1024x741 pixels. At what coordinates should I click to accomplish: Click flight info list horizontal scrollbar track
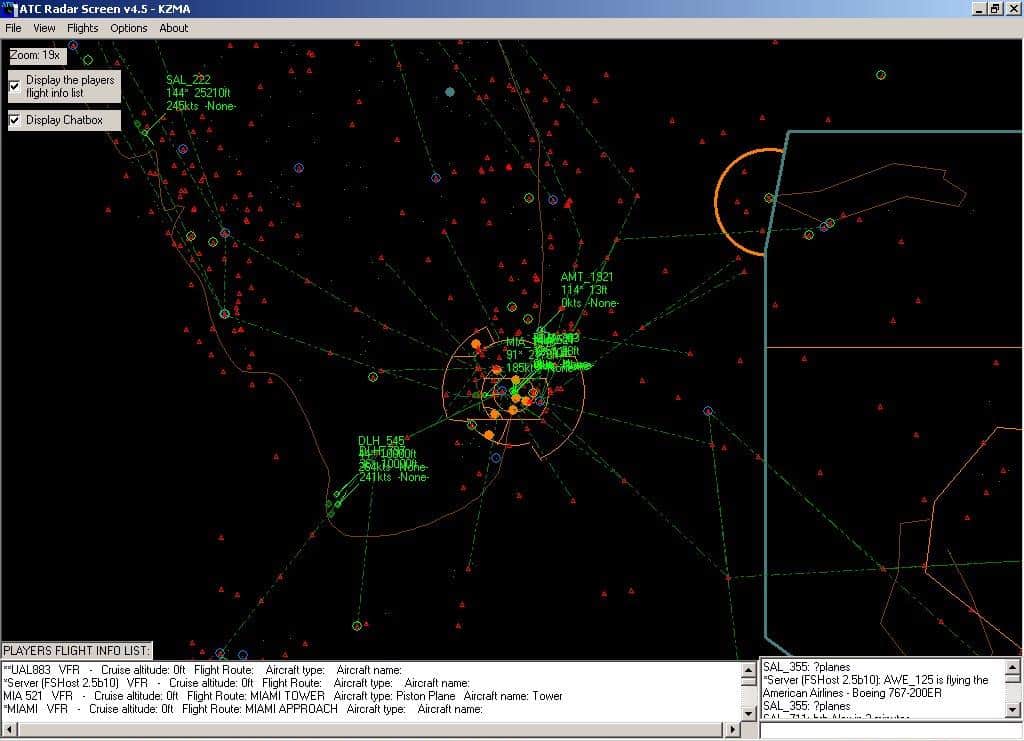370,731
